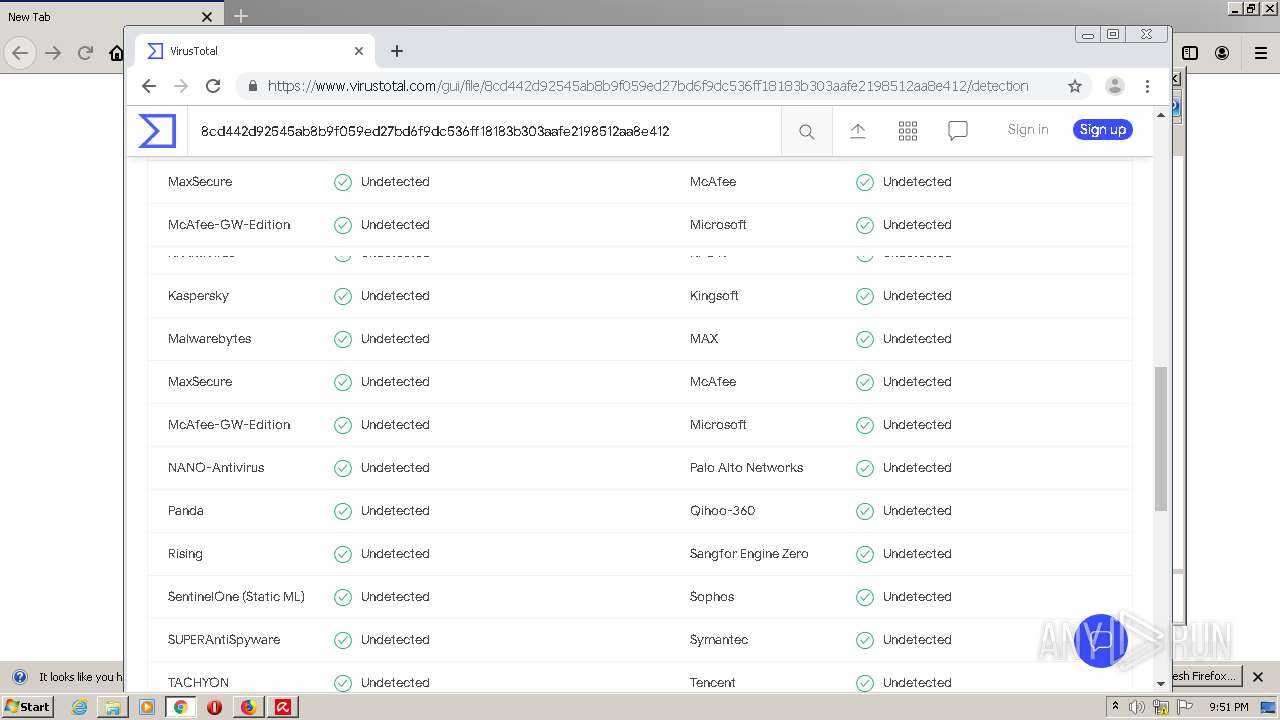Click the Chrome address bar URL

point(648,86)
